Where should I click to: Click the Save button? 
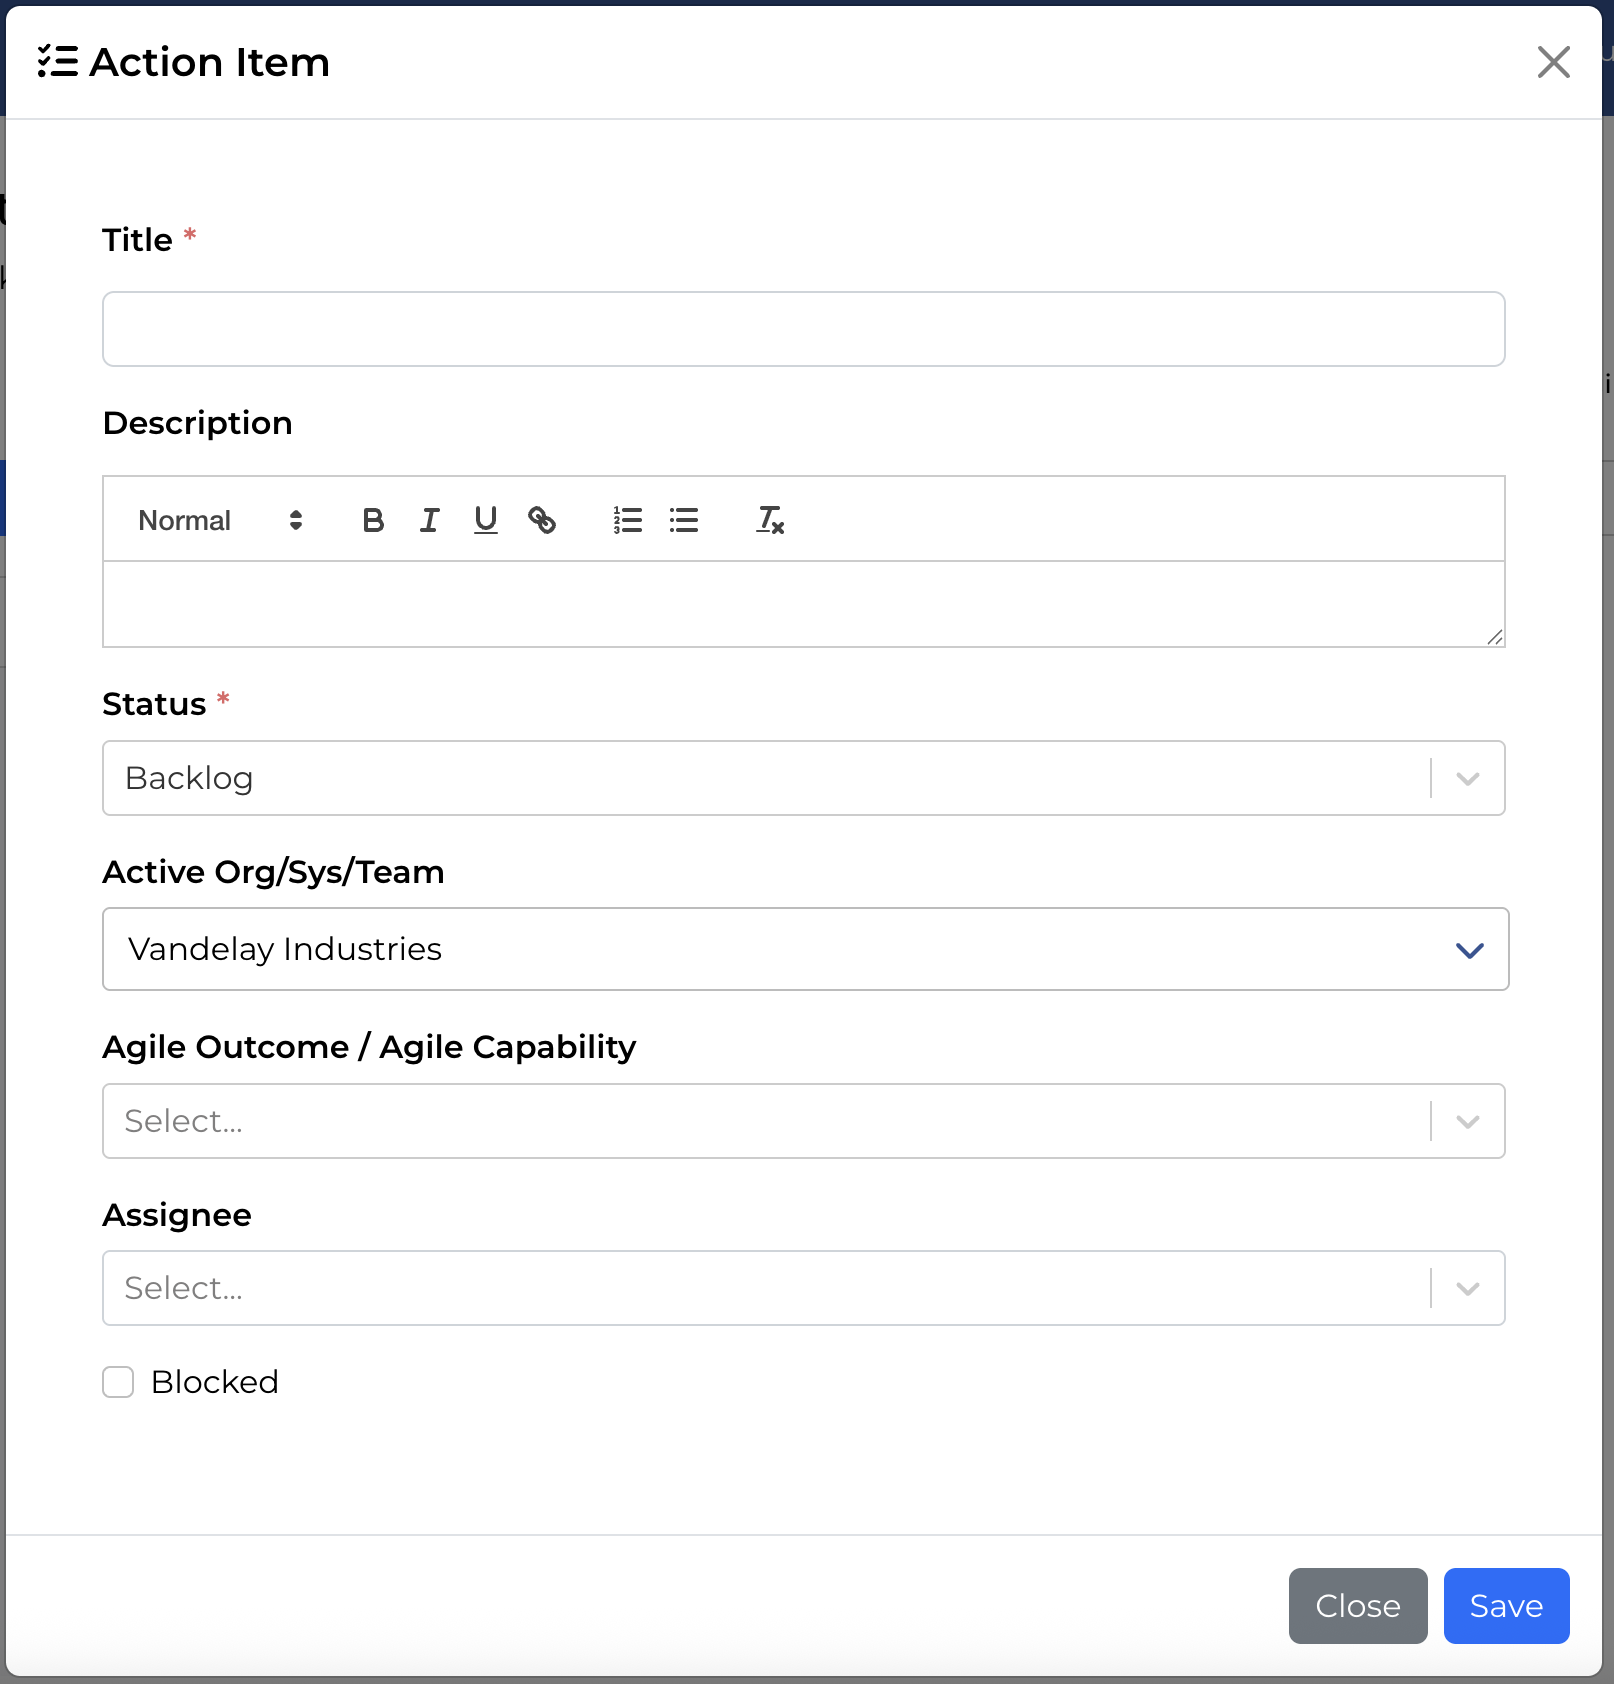(x=1506, y=1606)
